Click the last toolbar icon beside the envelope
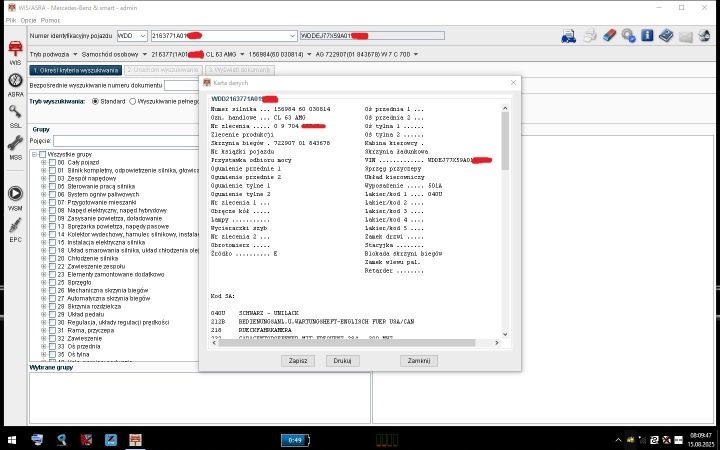 coord(704,36)
